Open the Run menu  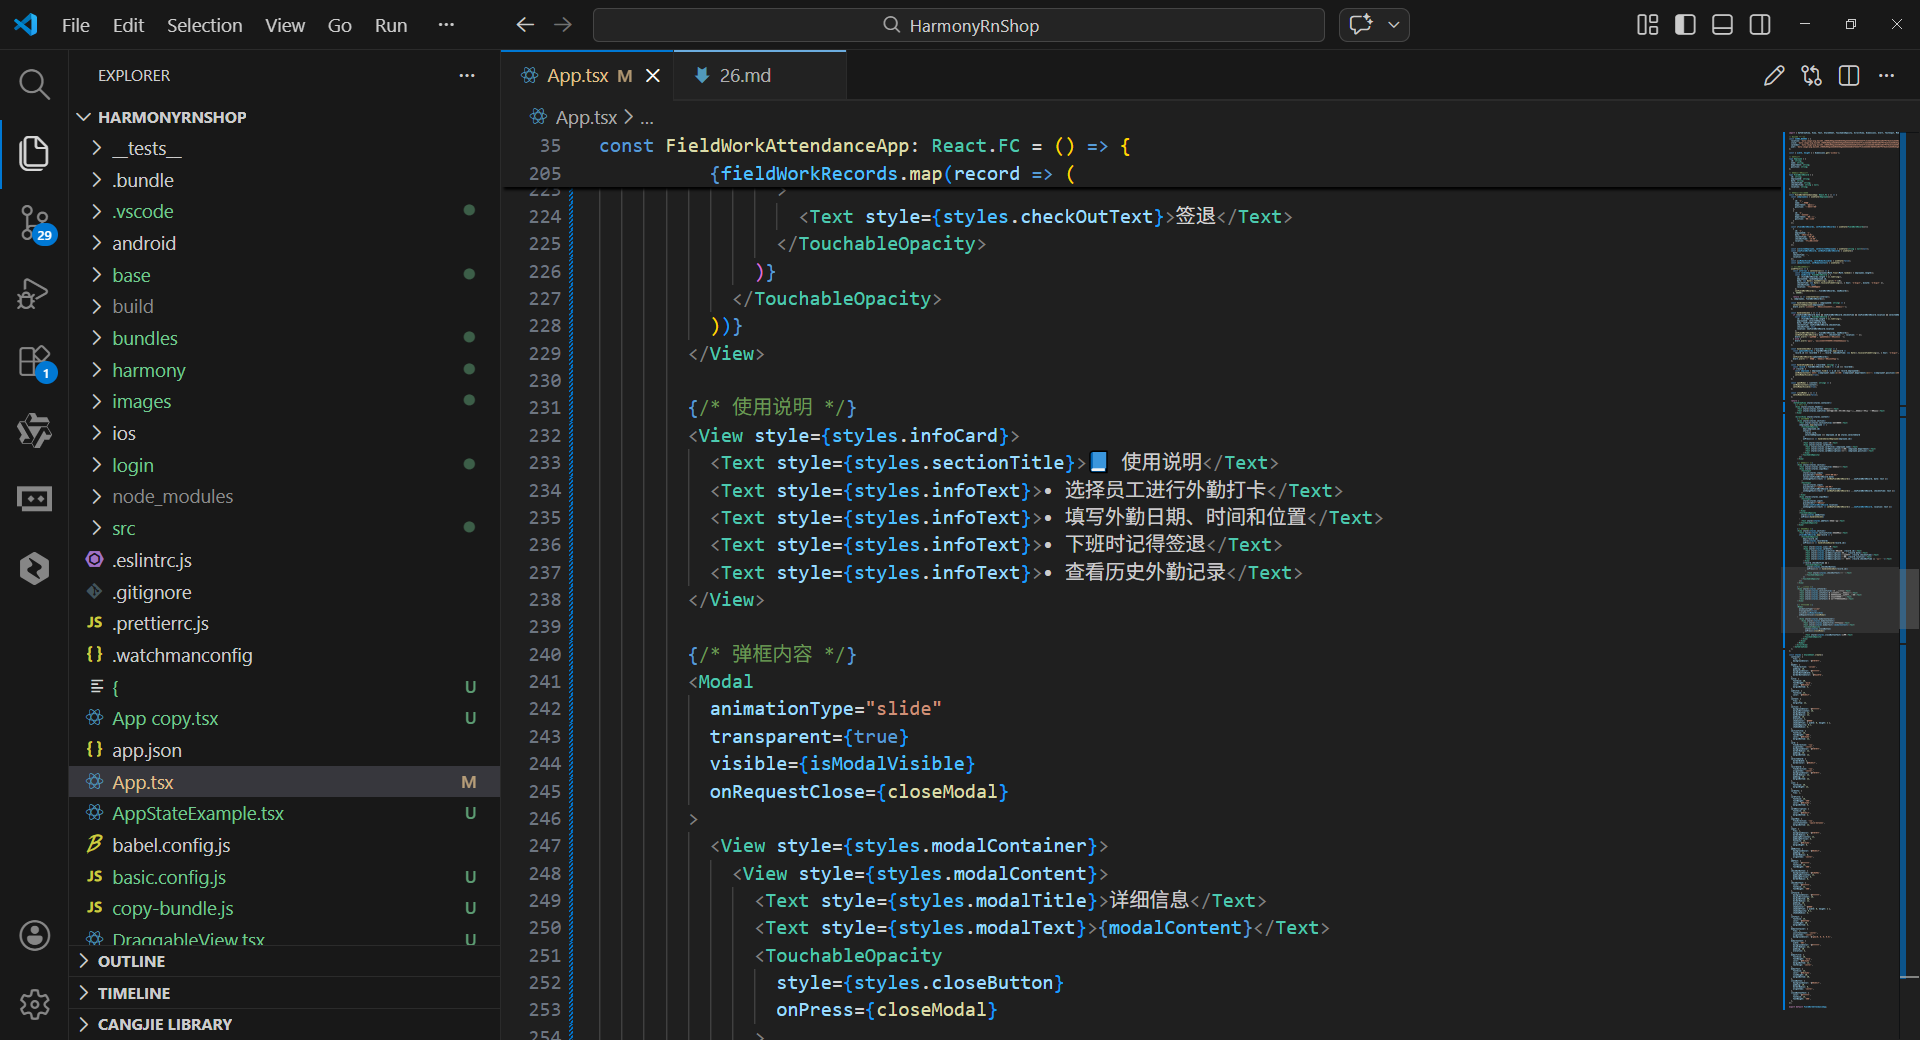pos(391,25)
